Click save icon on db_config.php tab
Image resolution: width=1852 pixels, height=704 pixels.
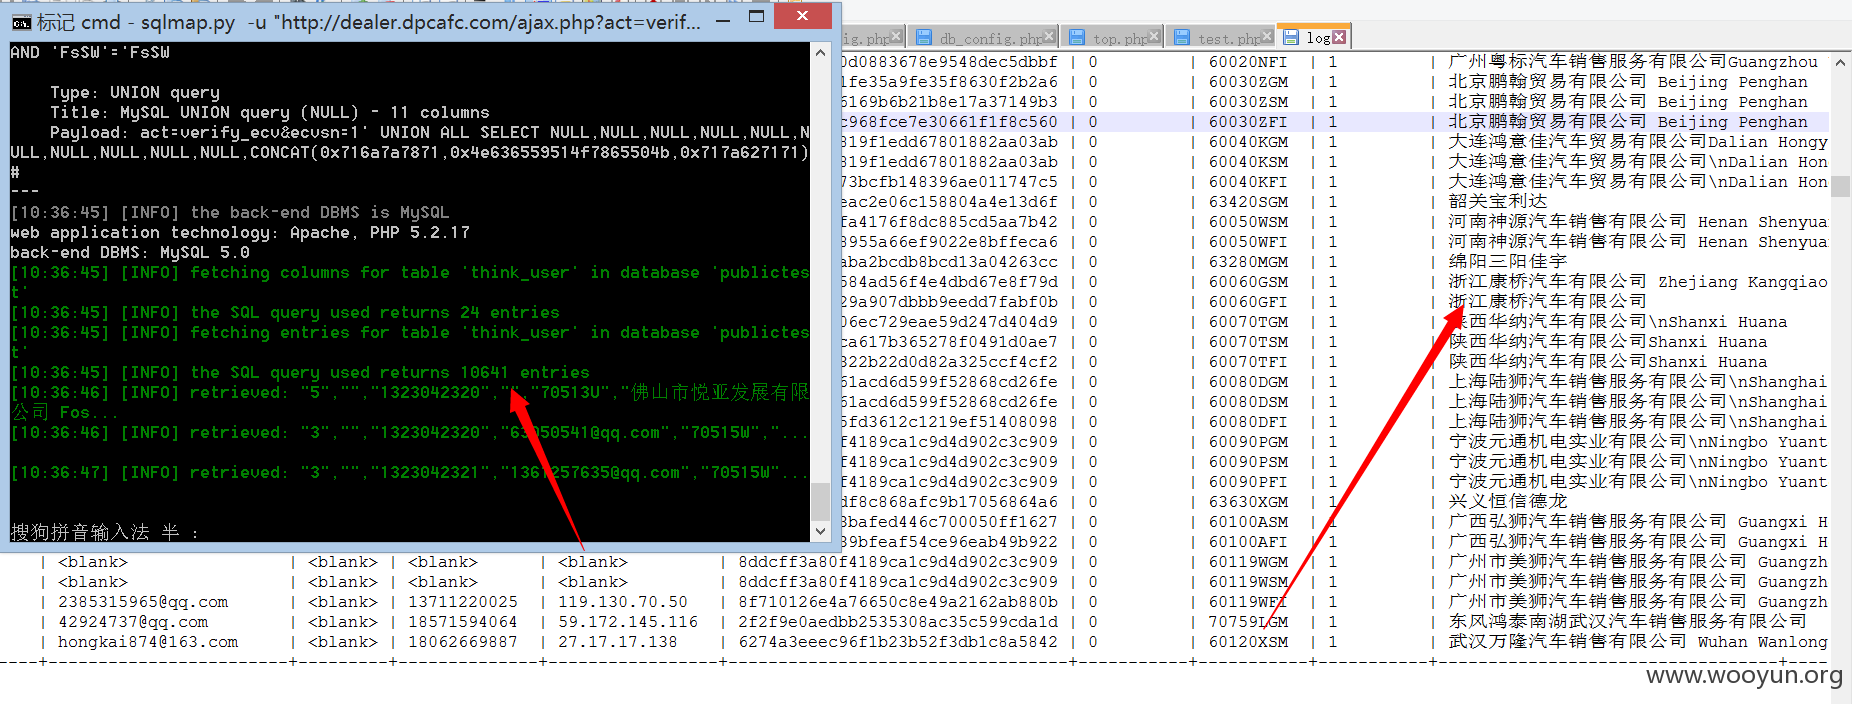click(x=924, y=38)
